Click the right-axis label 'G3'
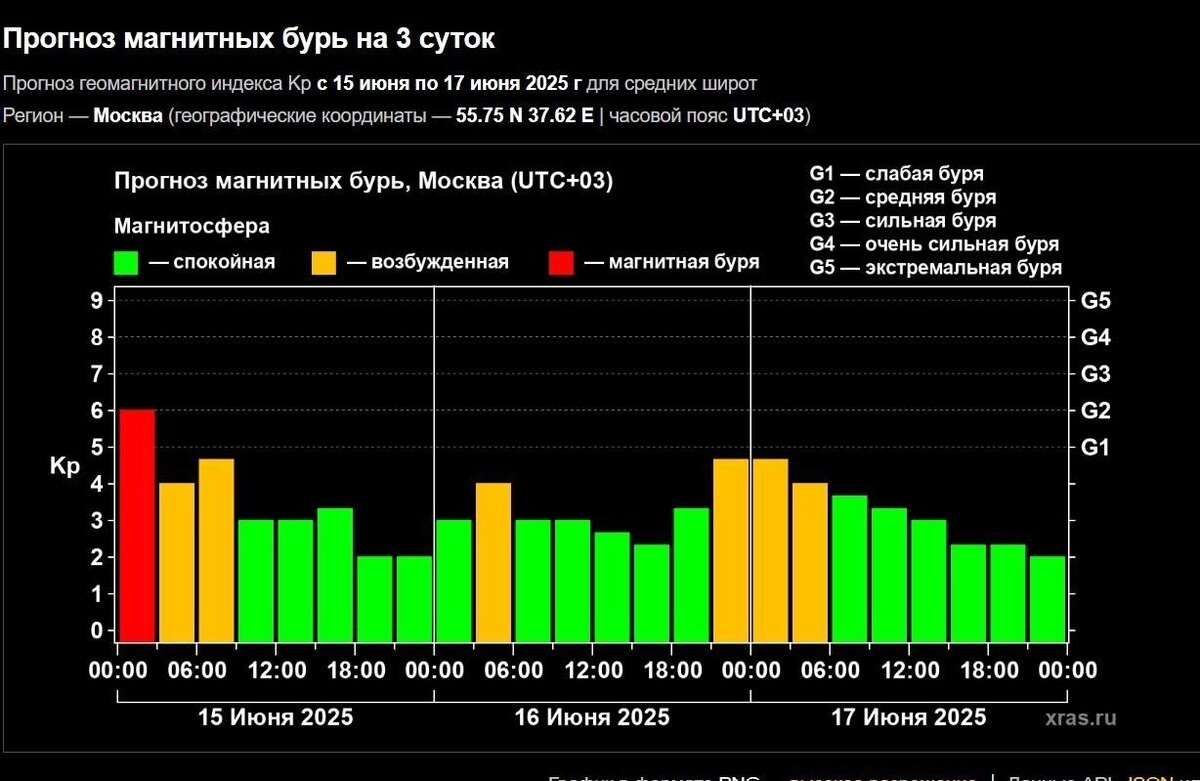Image resolution: width=1200 pixels, height=781 pixels. (x=1096, y=374)
